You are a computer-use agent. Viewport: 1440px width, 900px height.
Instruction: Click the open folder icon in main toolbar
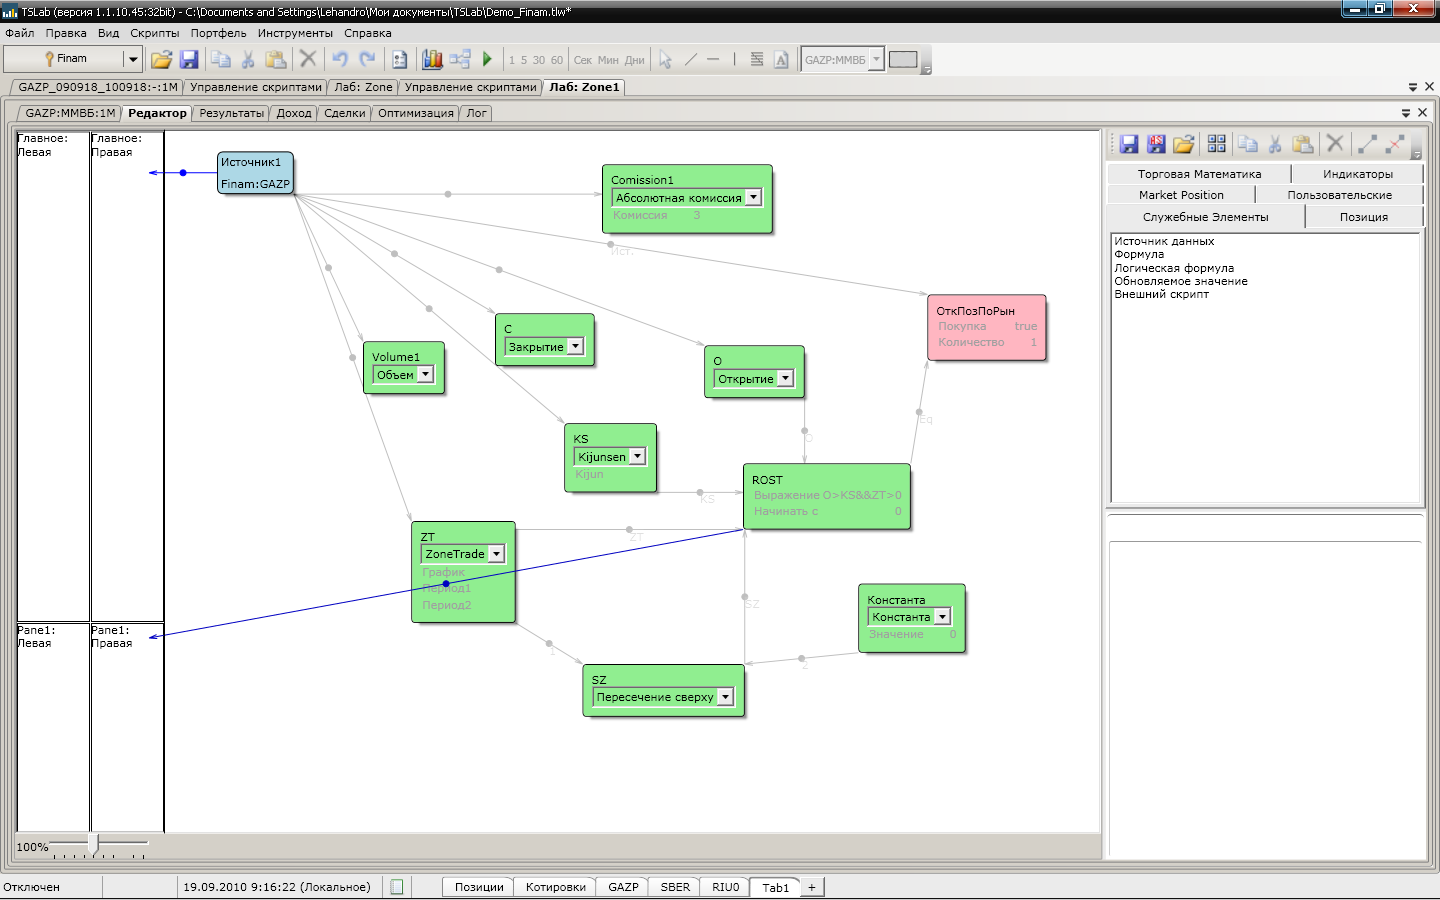[161, 59]
